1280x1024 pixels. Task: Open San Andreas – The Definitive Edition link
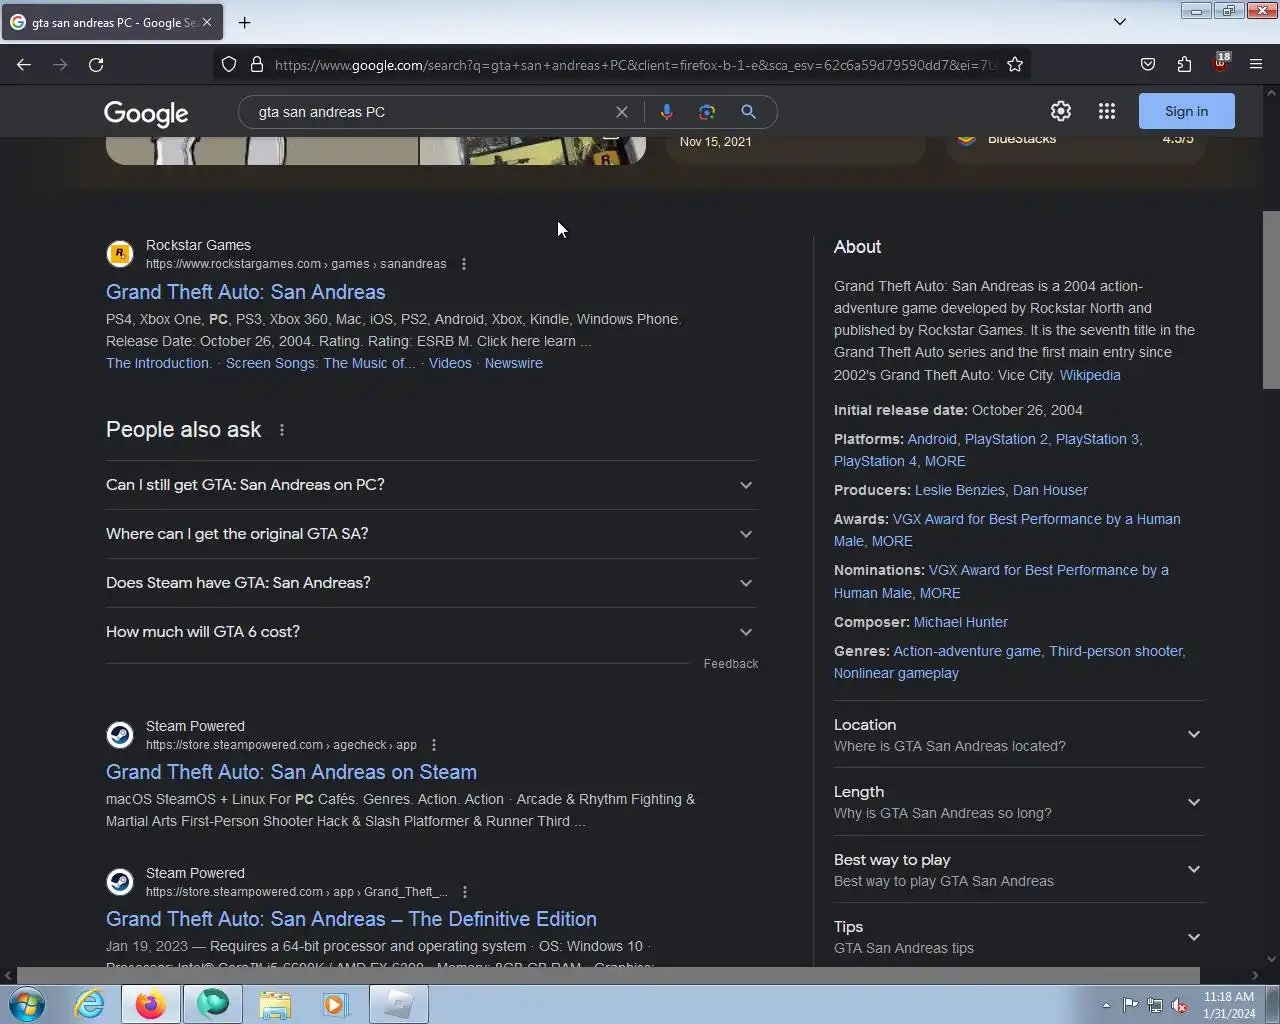(351, 919)
